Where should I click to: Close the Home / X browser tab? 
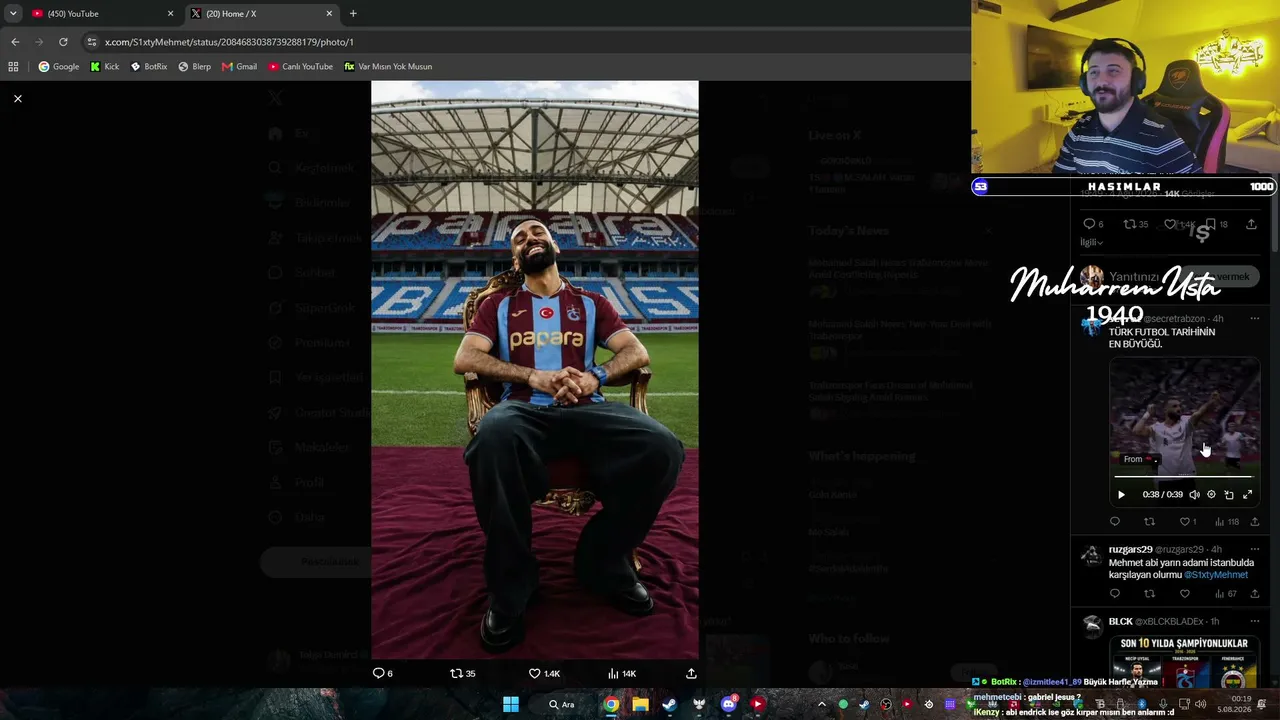click(x=329, y=13)
